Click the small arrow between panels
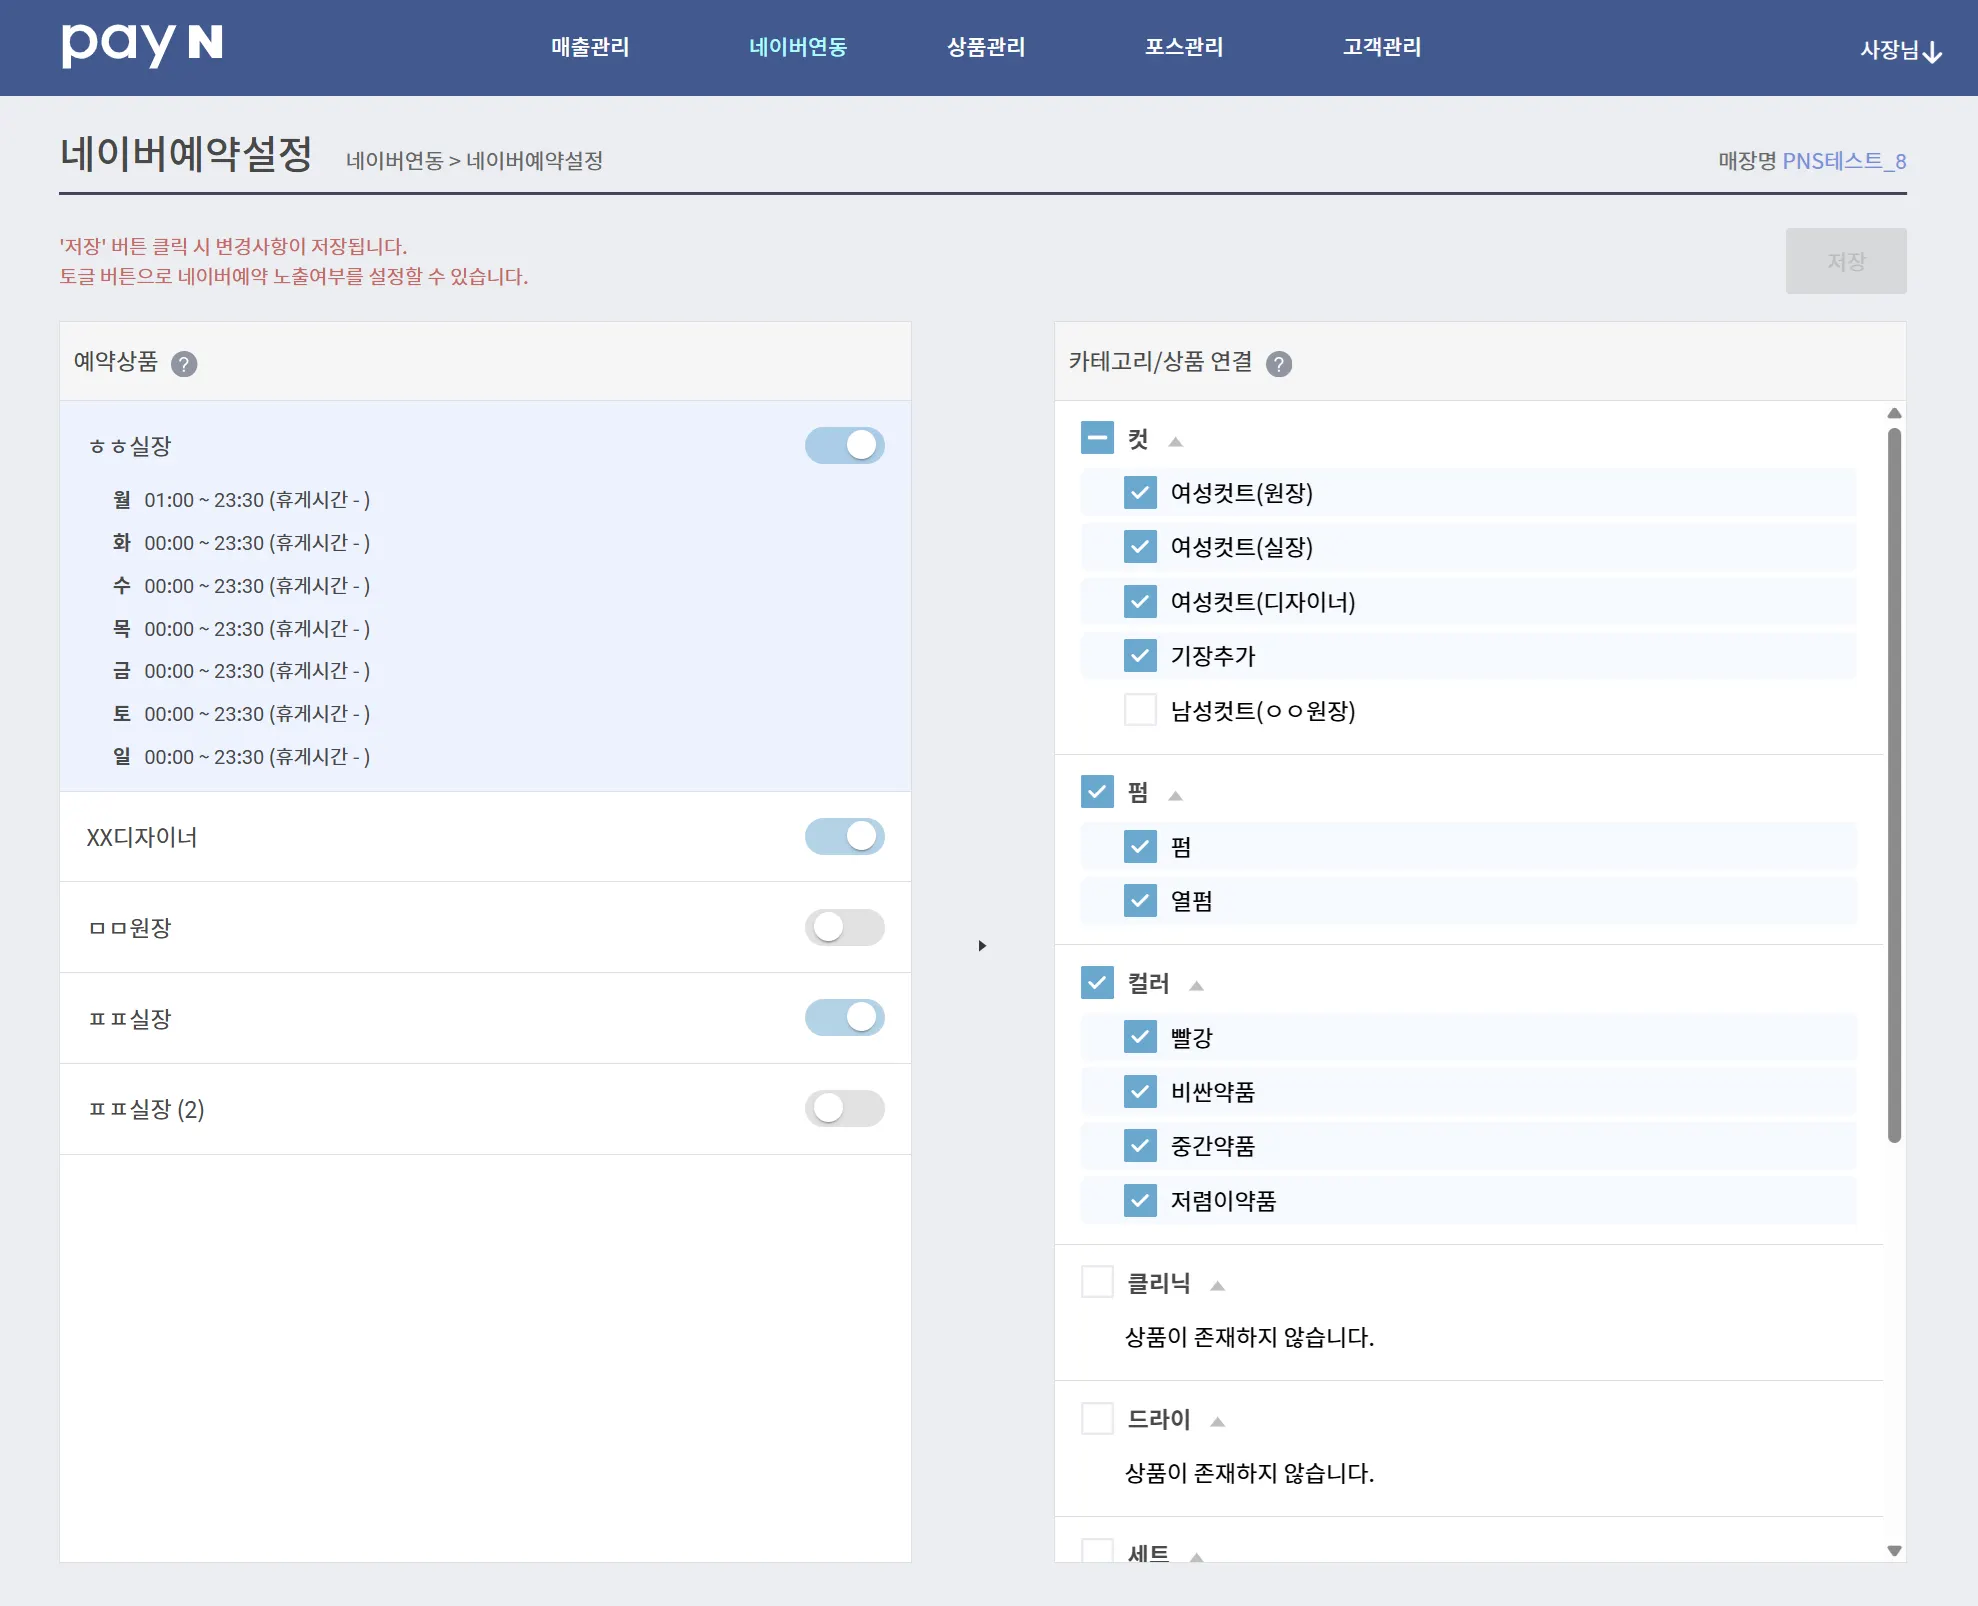The height and width of the screenshot is (1606, 1978). 982,945
